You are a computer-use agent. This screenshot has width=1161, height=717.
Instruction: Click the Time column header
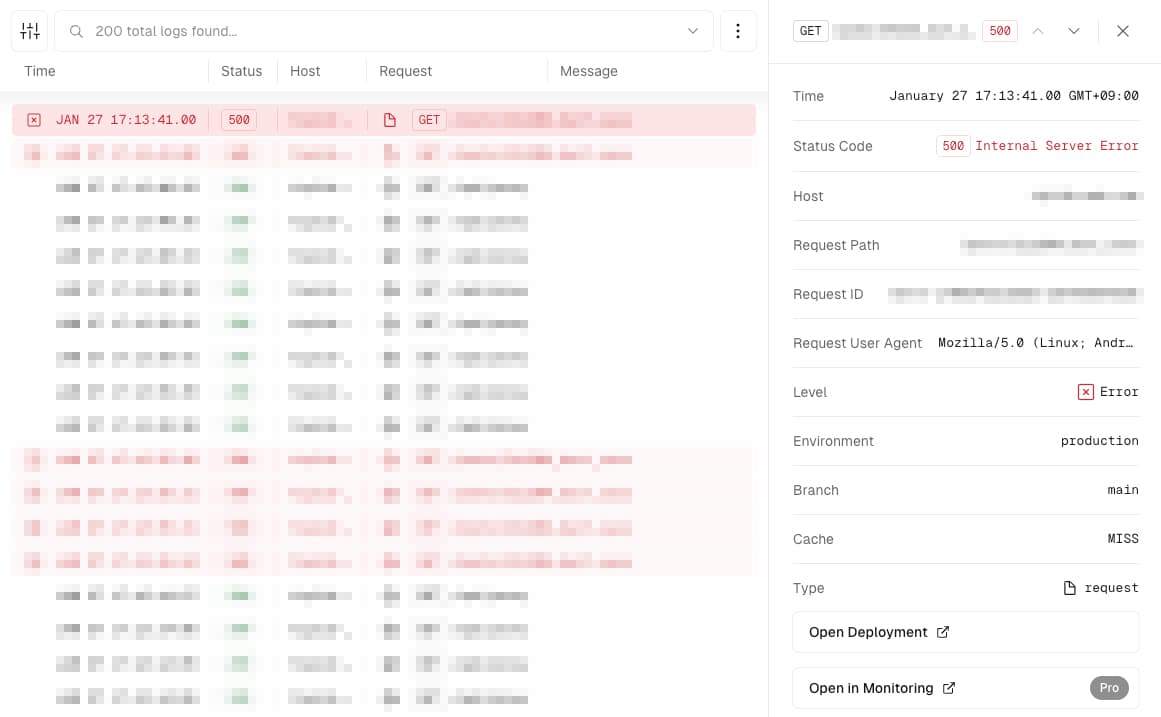pos(40,71)
